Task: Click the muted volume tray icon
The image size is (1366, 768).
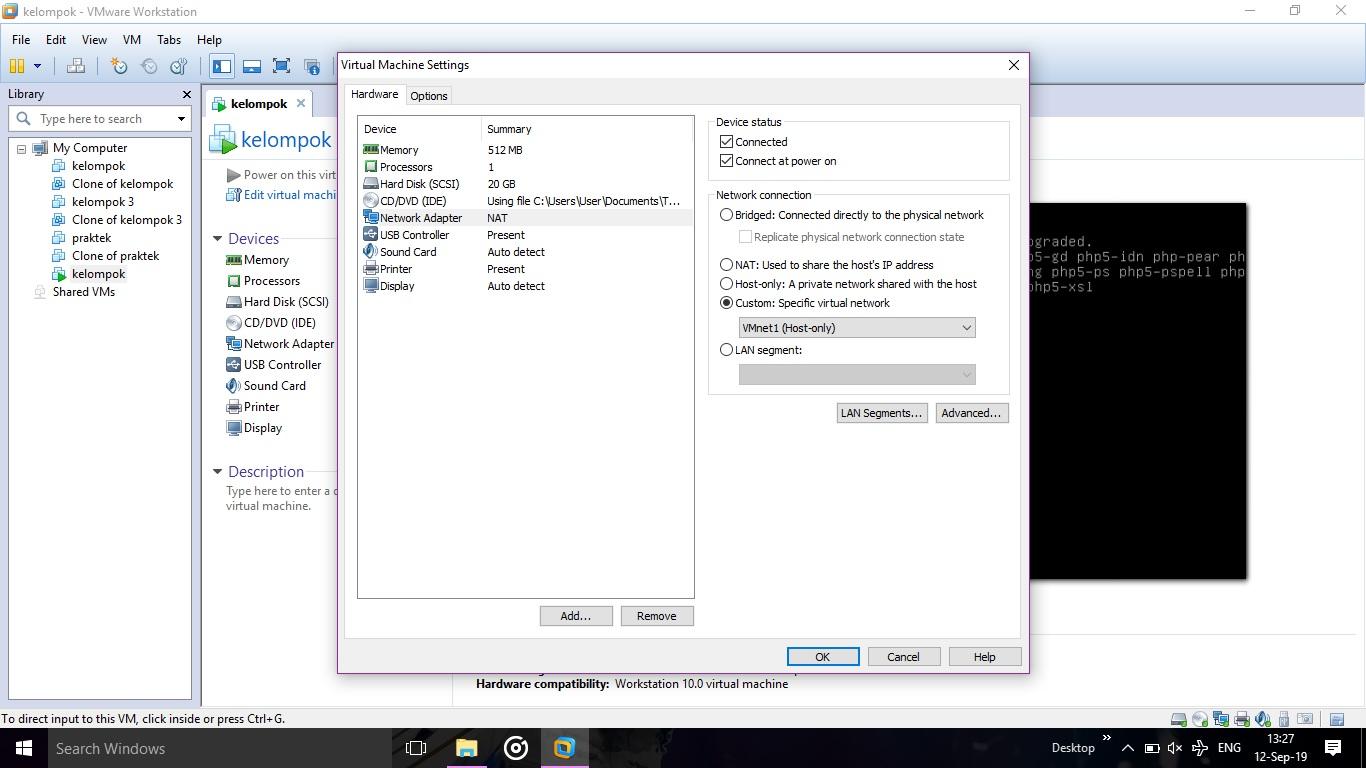Action: 1175,748
